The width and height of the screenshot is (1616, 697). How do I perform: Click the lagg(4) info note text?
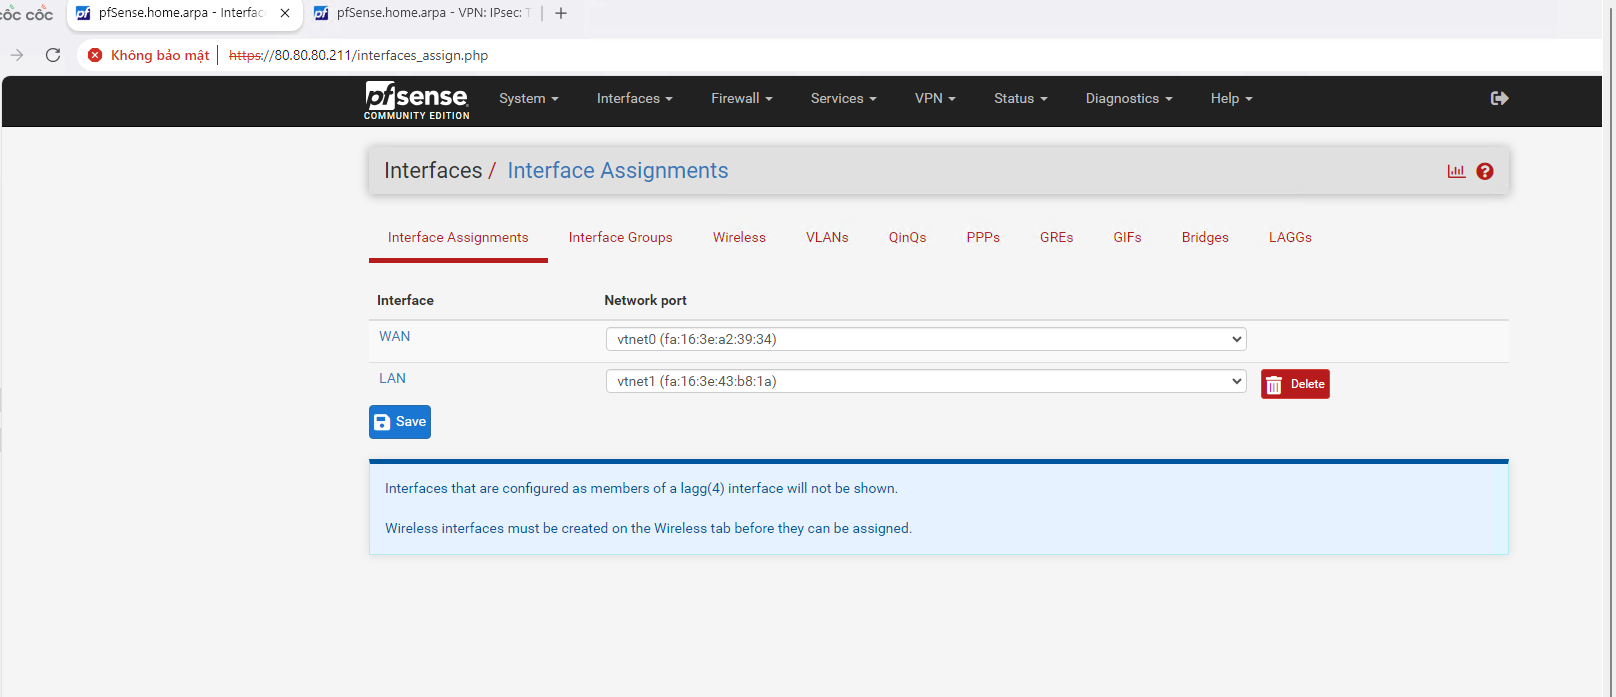[x=641, y=488]
